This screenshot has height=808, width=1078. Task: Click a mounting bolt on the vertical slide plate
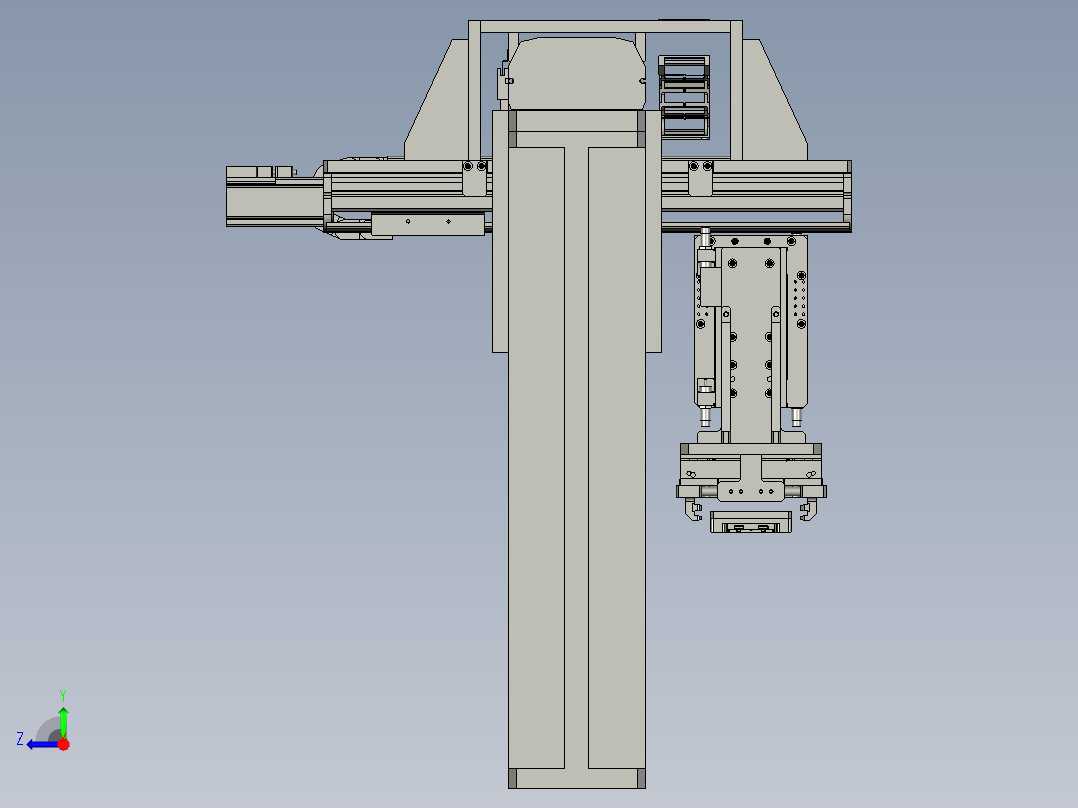pos(731,262)
